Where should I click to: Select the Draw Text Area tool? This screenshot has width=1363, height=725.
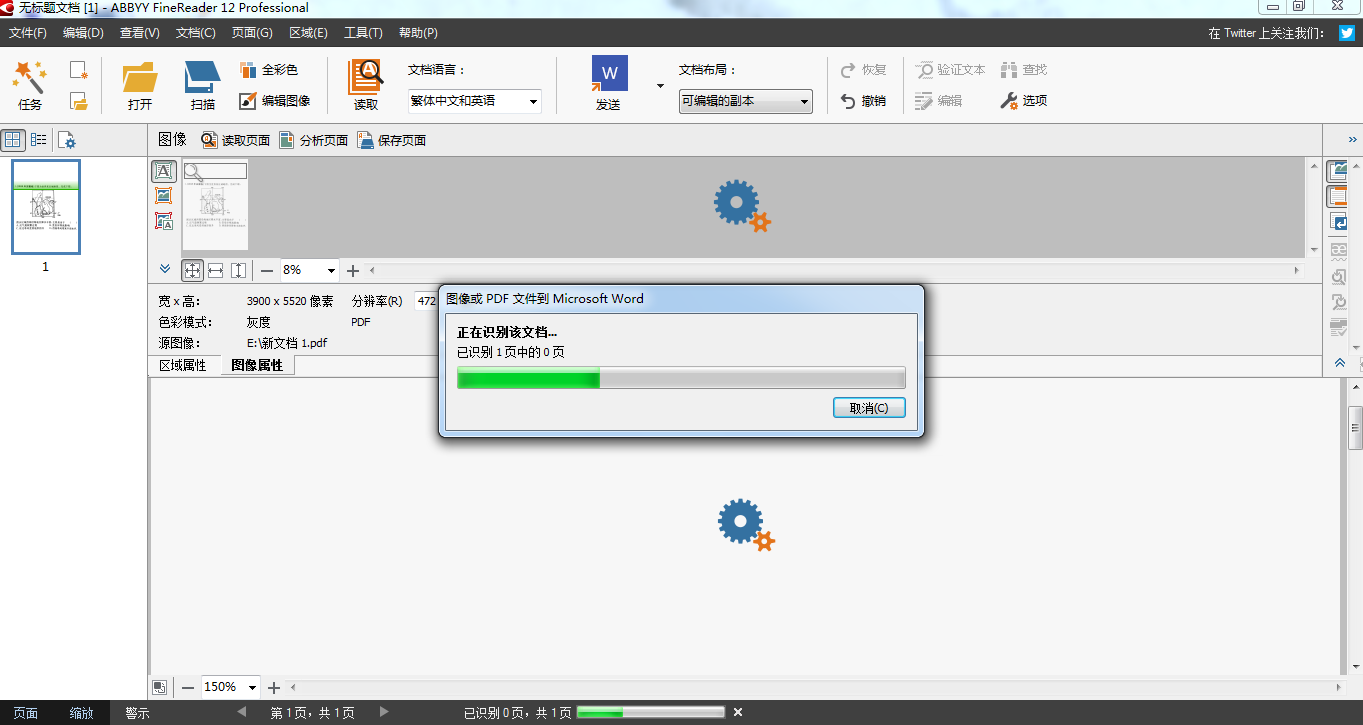(x=164, y=171)
